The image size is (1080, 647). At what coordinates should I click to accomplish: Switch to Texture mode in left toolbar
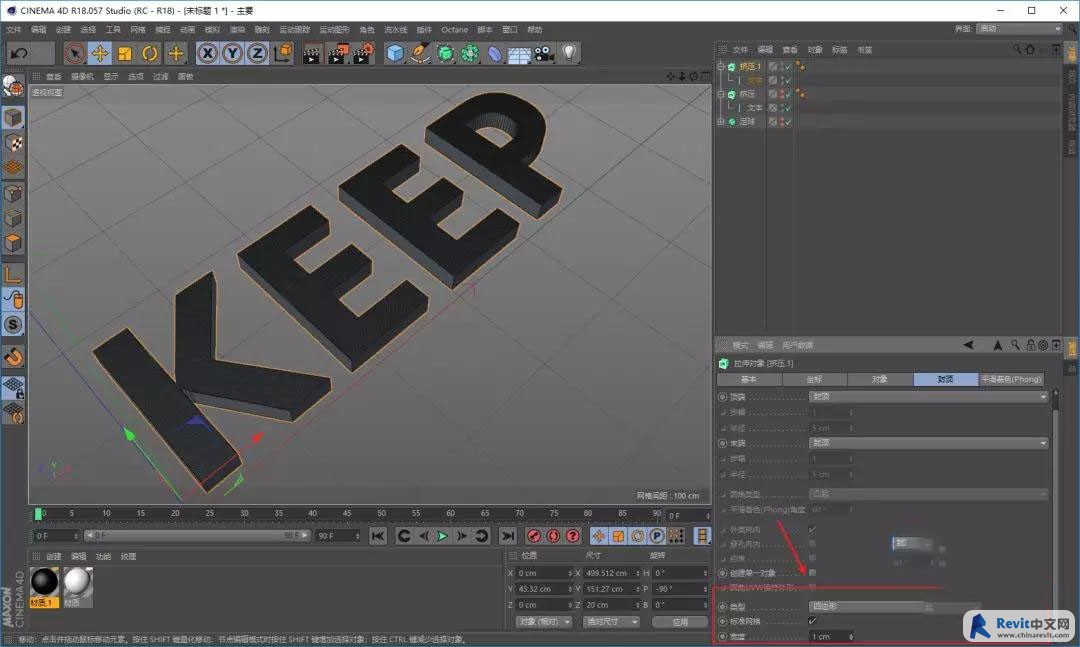(13, 143)
